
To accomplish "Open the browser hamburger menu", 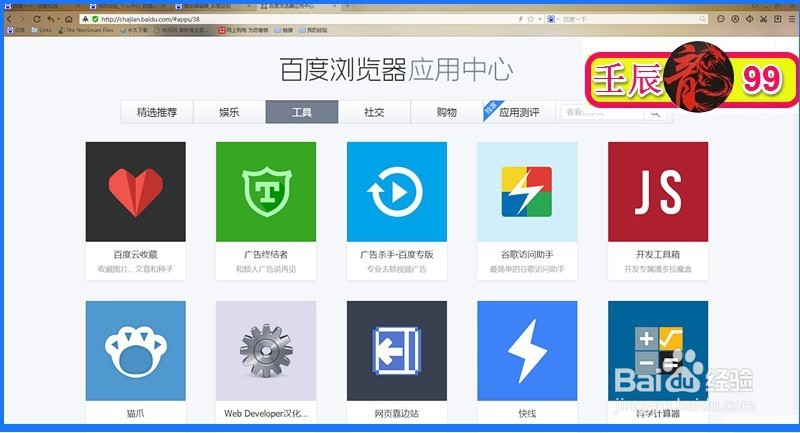I will [792, 19].
